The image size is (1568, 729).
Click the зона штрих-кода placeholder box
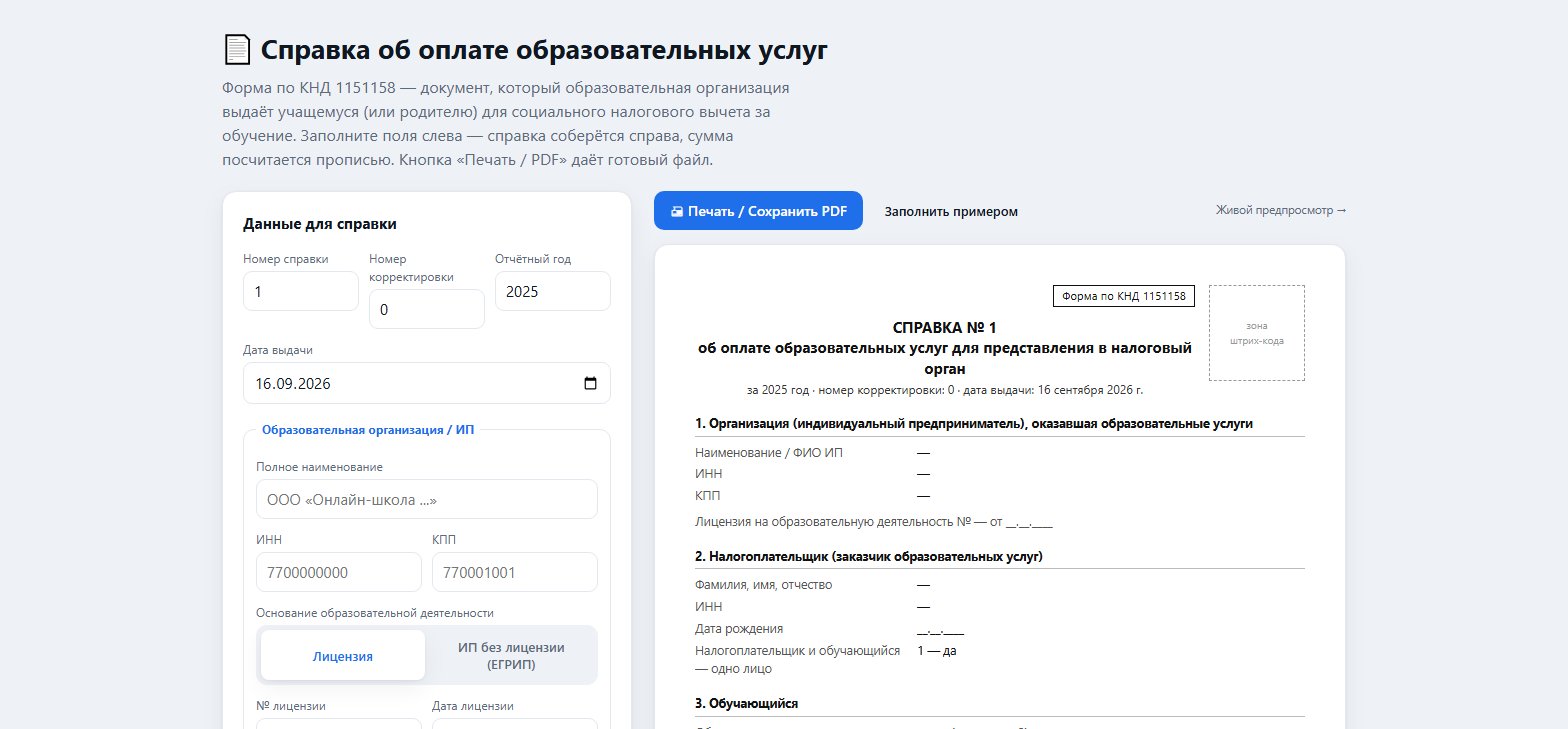[1257, 333]
